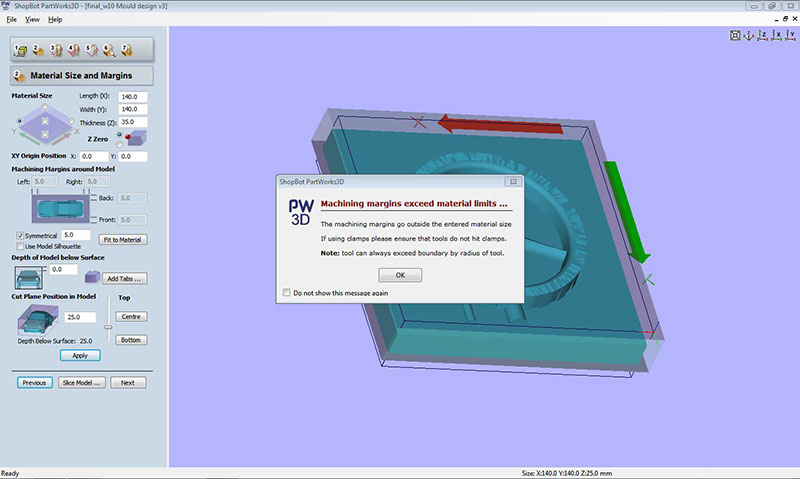
Task: View model along X axis
Action: pos(777,35)
